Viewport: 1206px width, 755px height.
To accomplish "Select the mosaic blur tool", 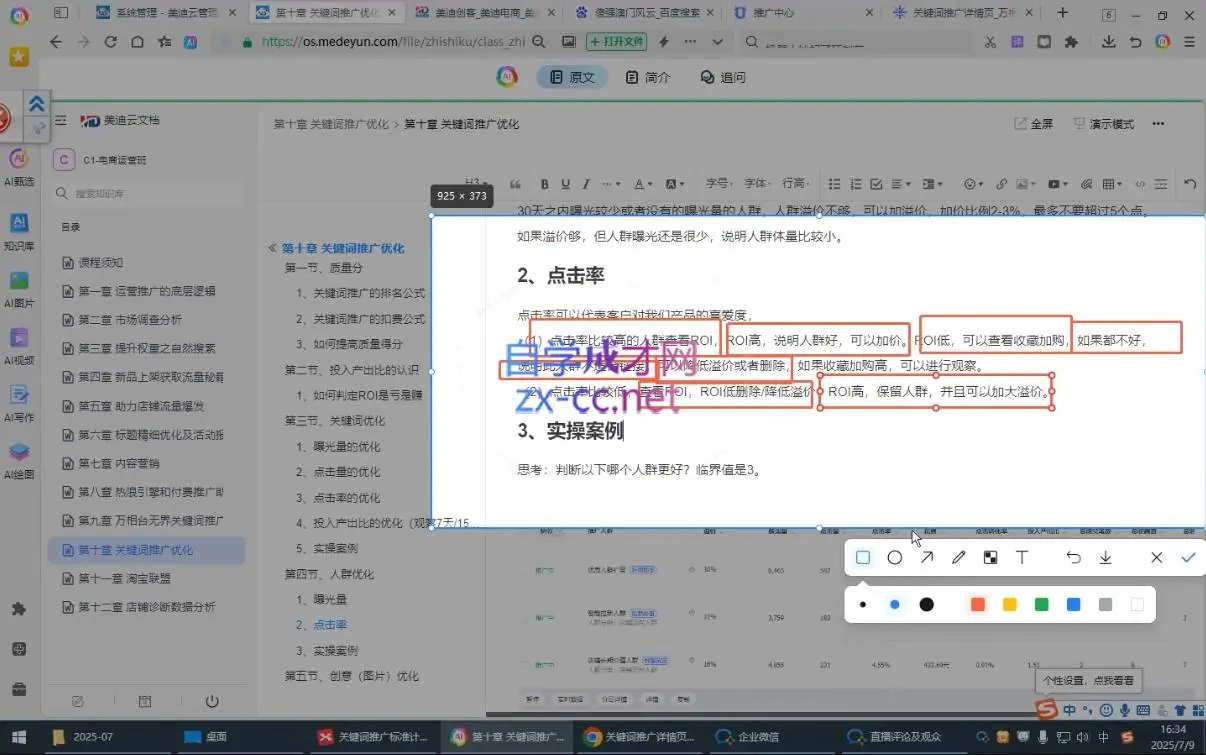I will (990, 557).
